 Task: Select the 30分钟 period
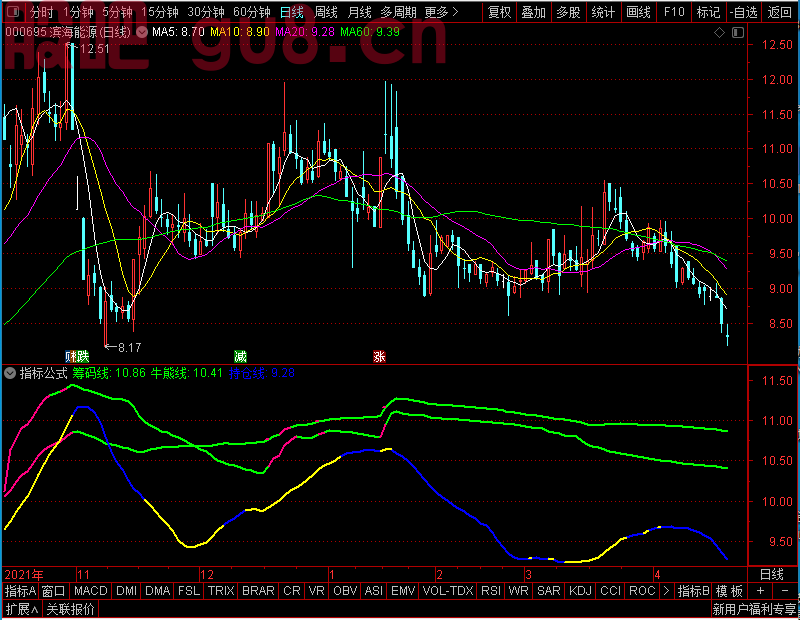pyautogui.click(x=206, y=12)
